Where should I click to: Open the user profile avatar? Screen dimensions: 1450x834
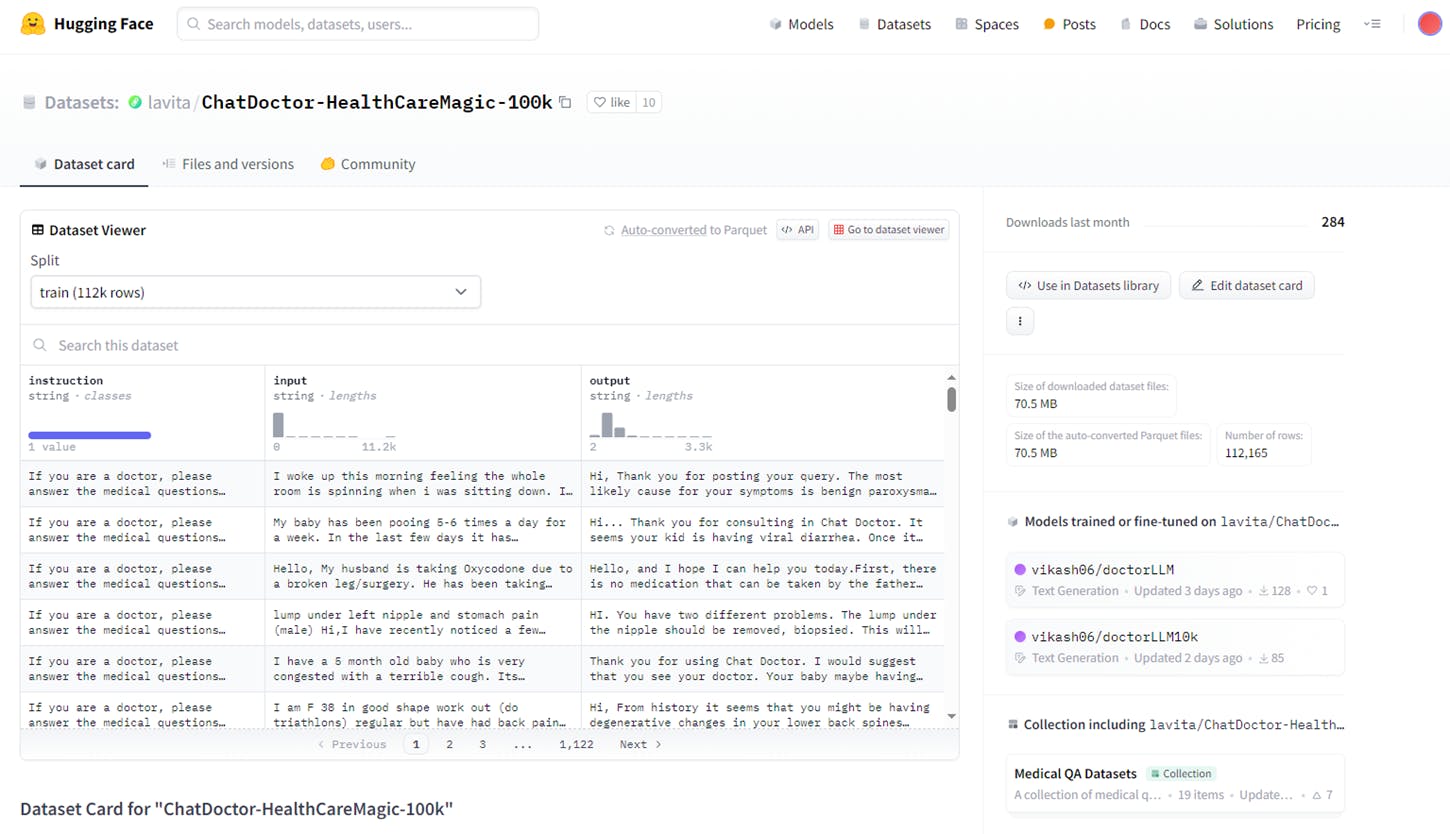pos(1429,24)
